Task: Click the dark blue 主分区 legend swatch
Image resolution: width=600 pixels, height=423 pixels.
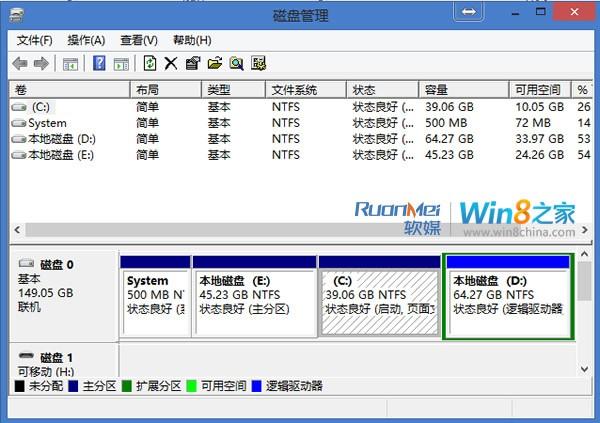Action: coord(73,386)
